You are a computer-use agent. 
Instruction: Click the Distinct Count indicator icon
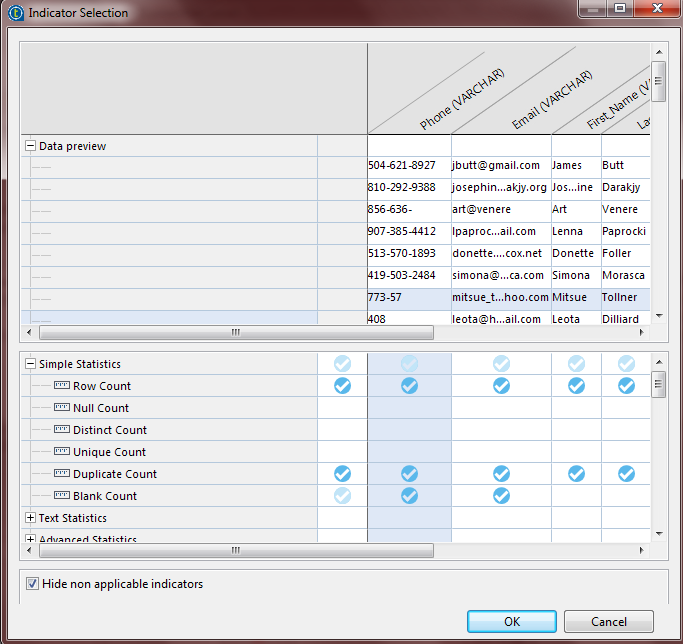click(x=62, y=430)
